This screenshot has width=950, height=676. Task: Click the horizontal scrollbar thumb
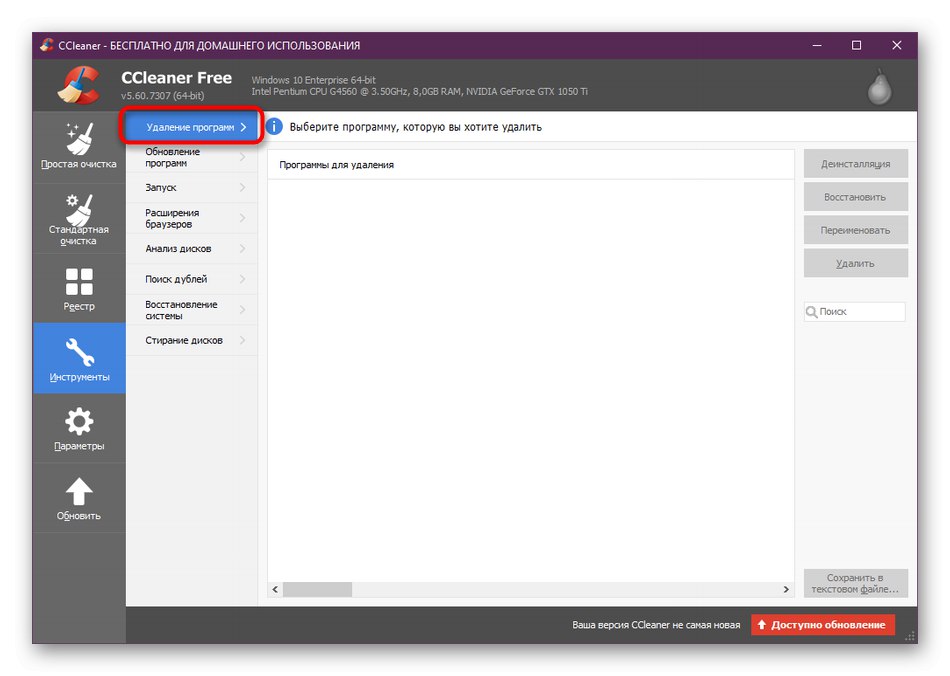tap(317, 589)
